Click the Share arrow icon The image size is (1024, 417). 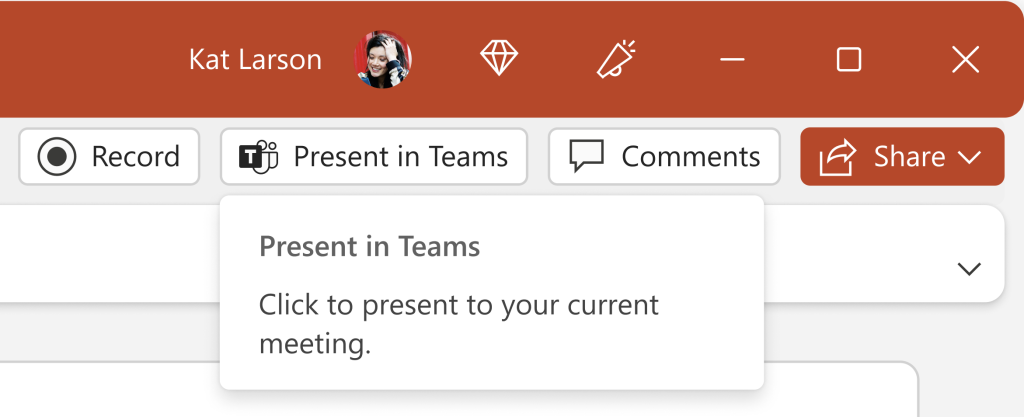[838, 157]
